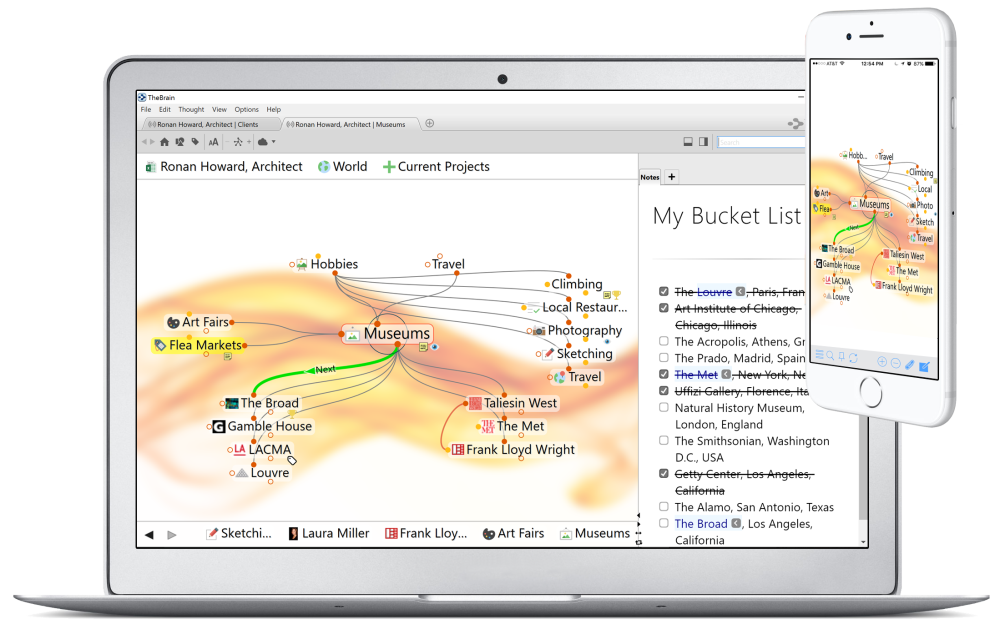Screen dimensions: 1000x624
Task: Tap the phone app's search icon
Action: [830, 356]
